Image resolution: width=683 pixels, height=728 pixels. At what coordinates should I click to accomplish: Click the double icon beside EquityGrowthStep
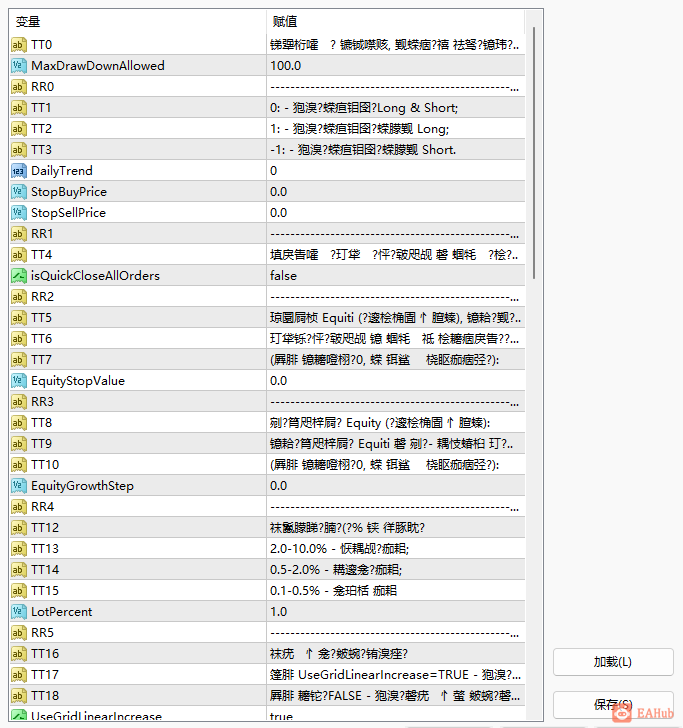(x=19, y=486)
